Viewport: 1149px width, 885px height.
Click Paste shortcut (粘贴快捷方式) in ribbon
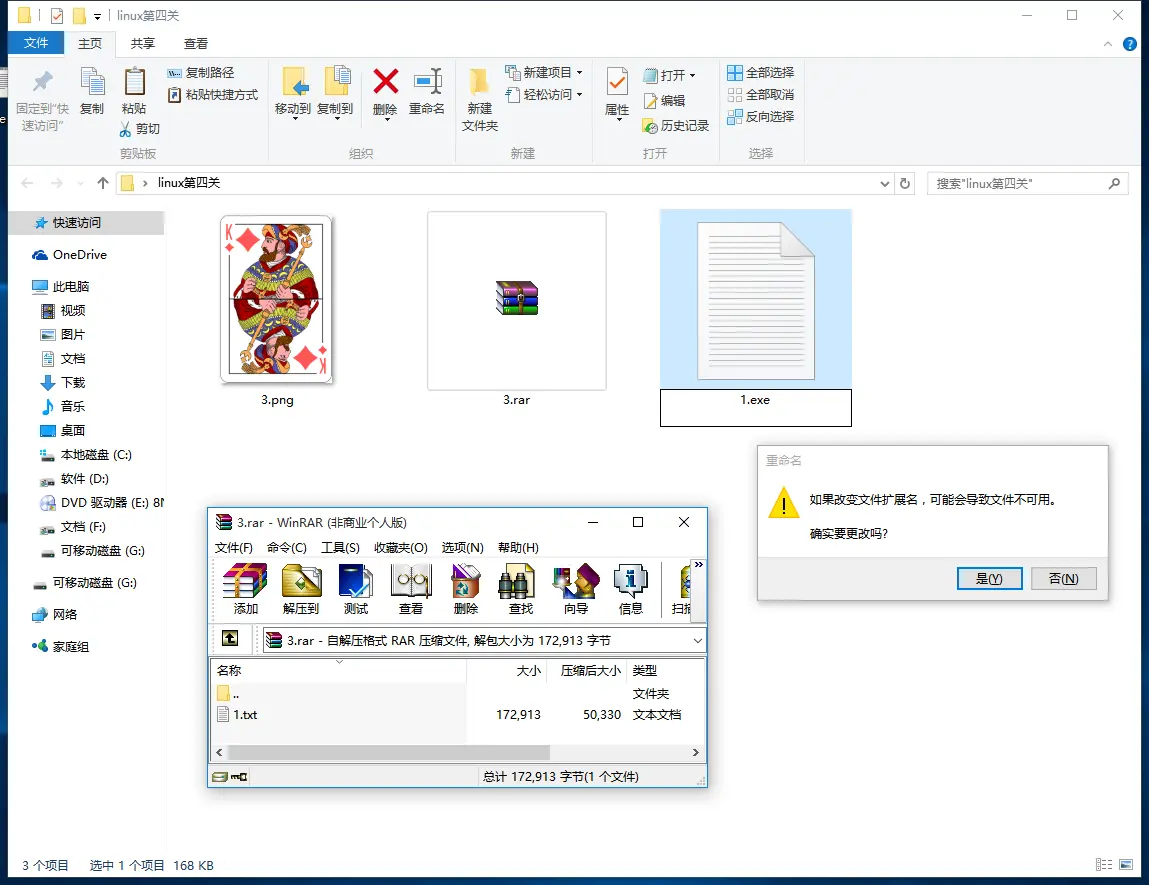point(213,95)
